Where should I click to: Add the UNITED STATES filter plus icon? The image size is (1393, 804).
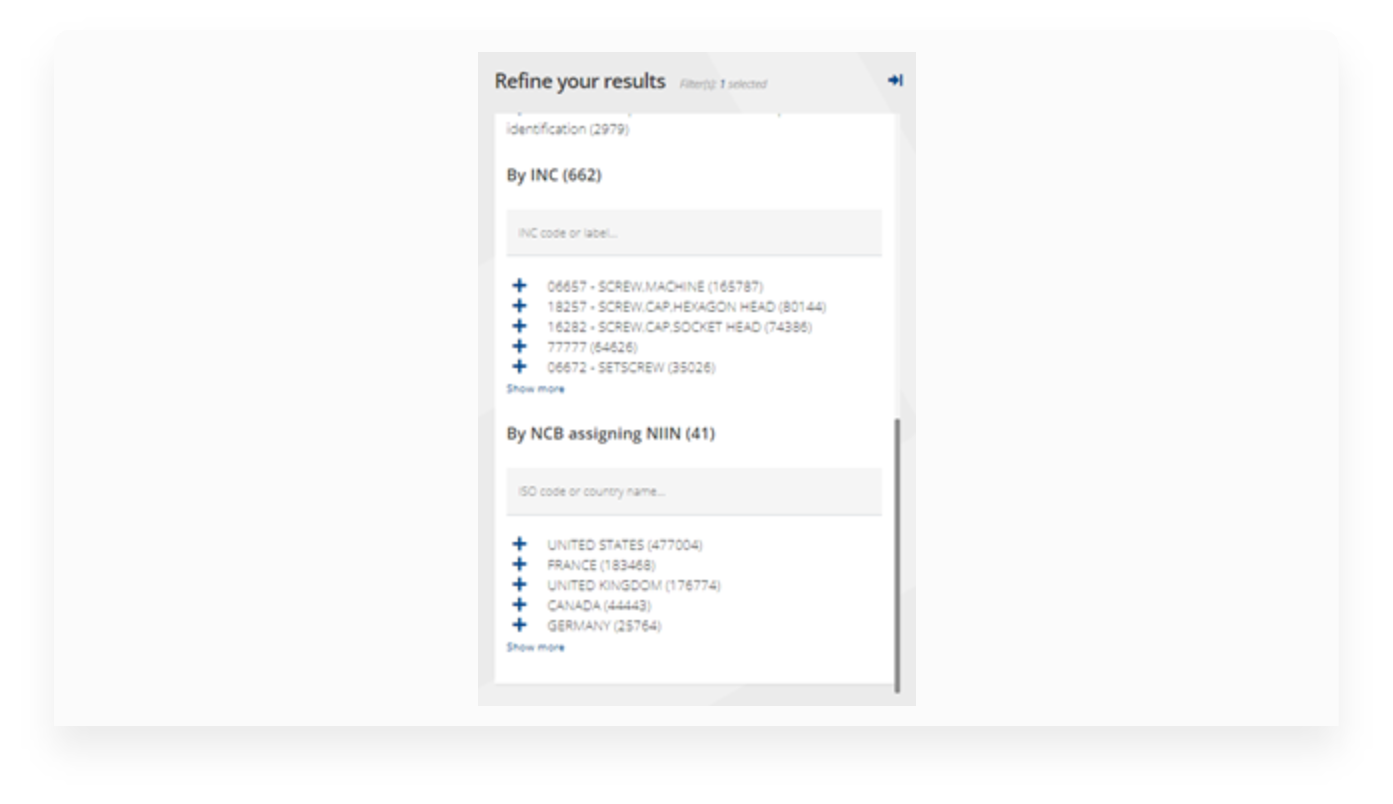[519, 545]
